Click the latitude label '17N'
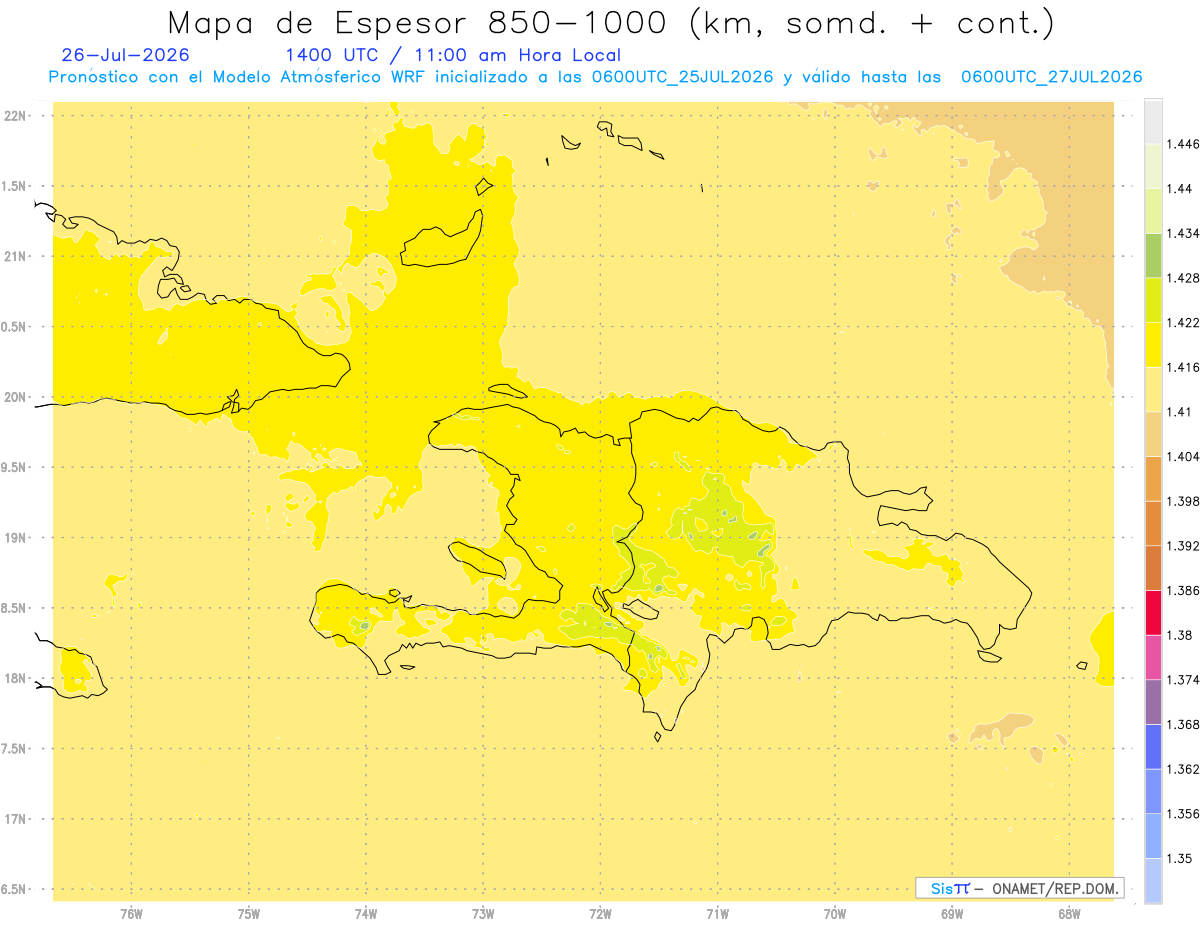The image size is (1200, 927). click(x=14, y=820)
